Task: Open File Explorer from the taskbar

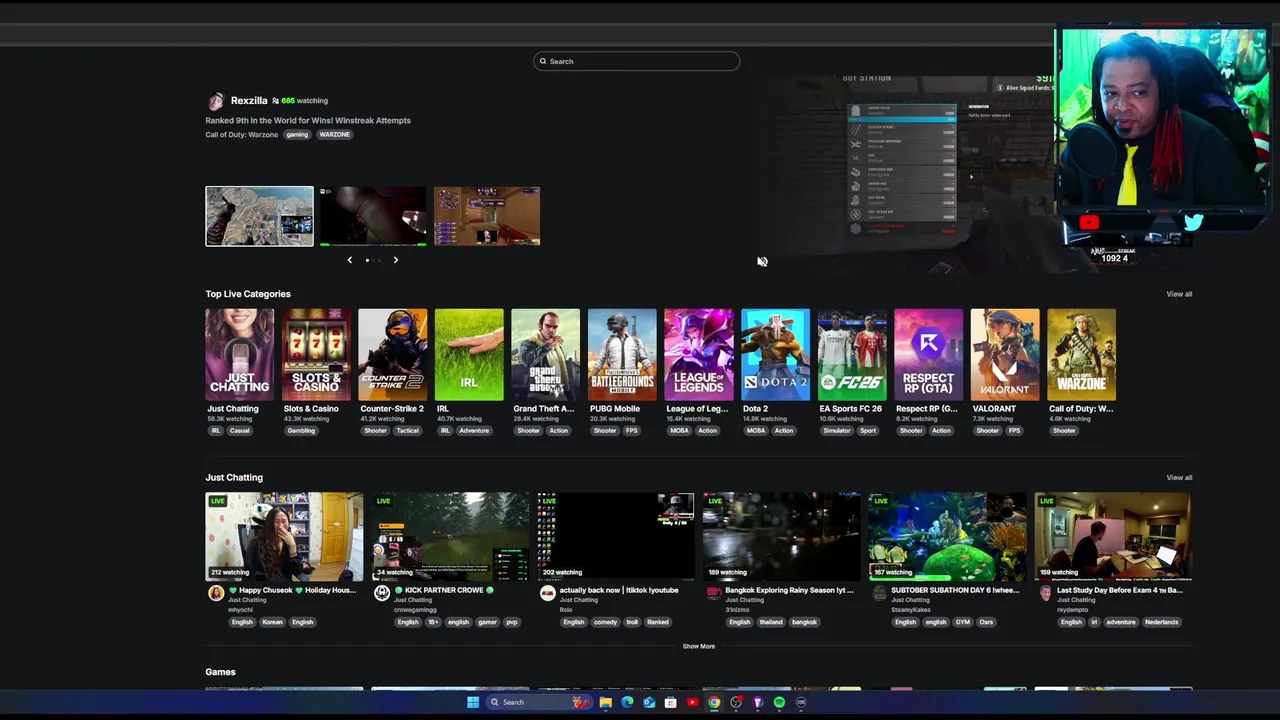Action: click(605, 703)
